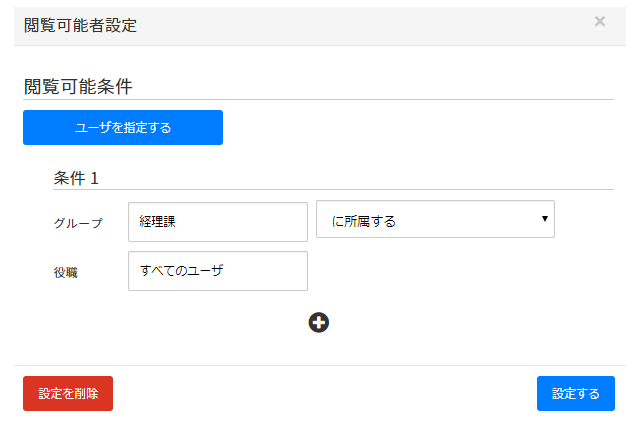
Task: Click the gray dialog header bar
Action: click(x=350, y=25)
